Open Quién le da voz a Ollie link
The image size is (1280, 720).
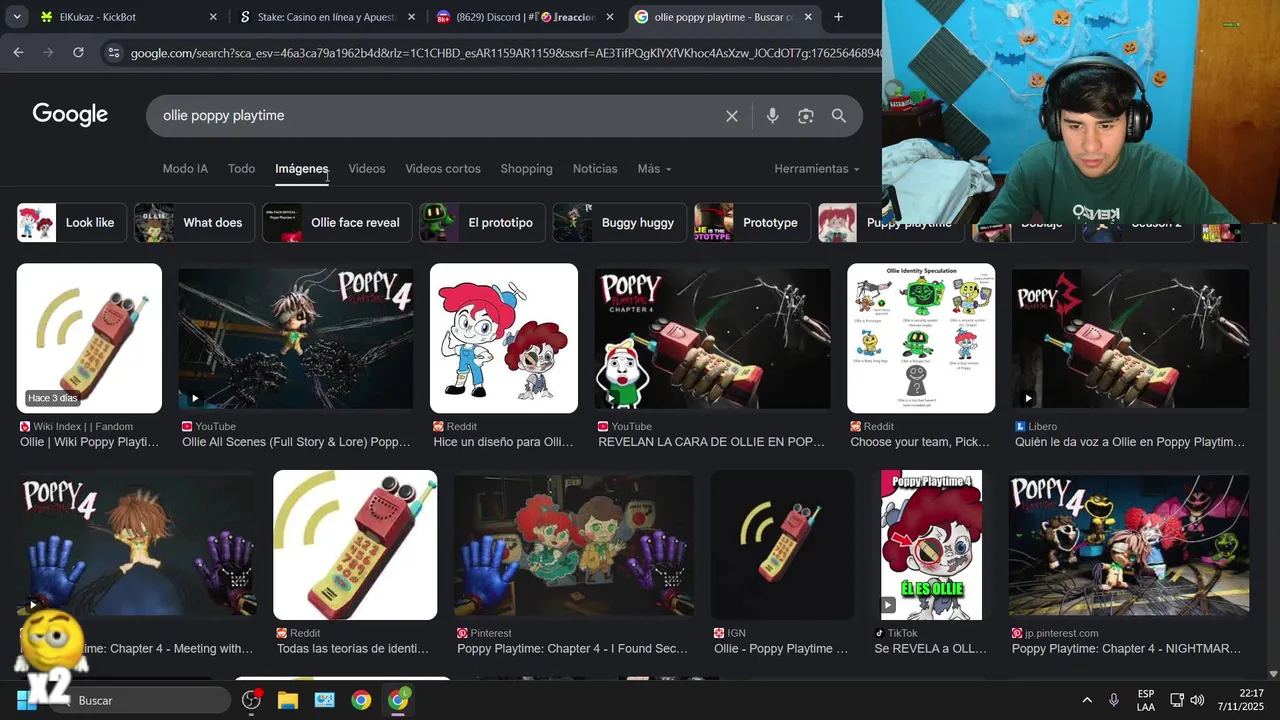pos(1130,442)
